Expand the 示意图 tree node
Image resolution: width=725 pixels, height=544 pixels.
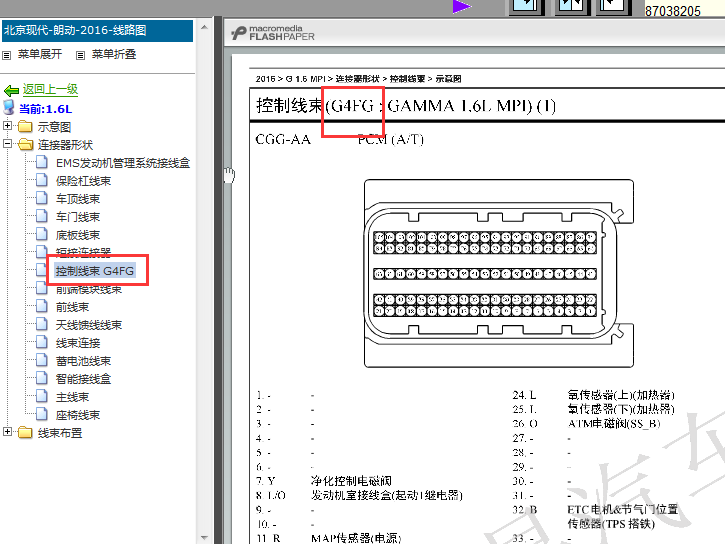[7, 126]
